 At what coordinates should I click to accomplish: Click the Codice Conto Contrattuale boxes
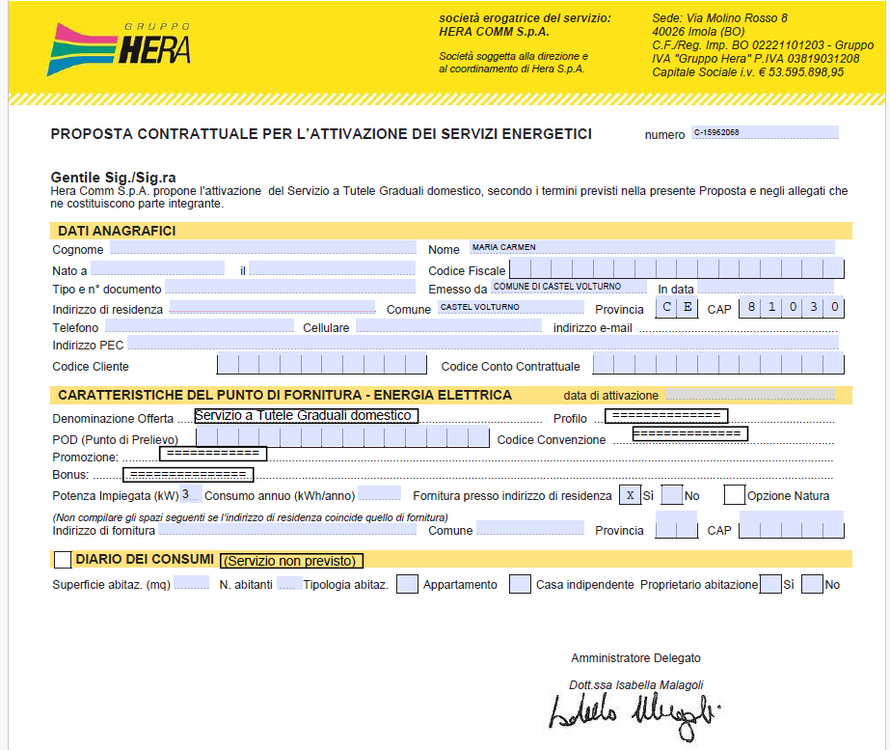tap(719, 363)
